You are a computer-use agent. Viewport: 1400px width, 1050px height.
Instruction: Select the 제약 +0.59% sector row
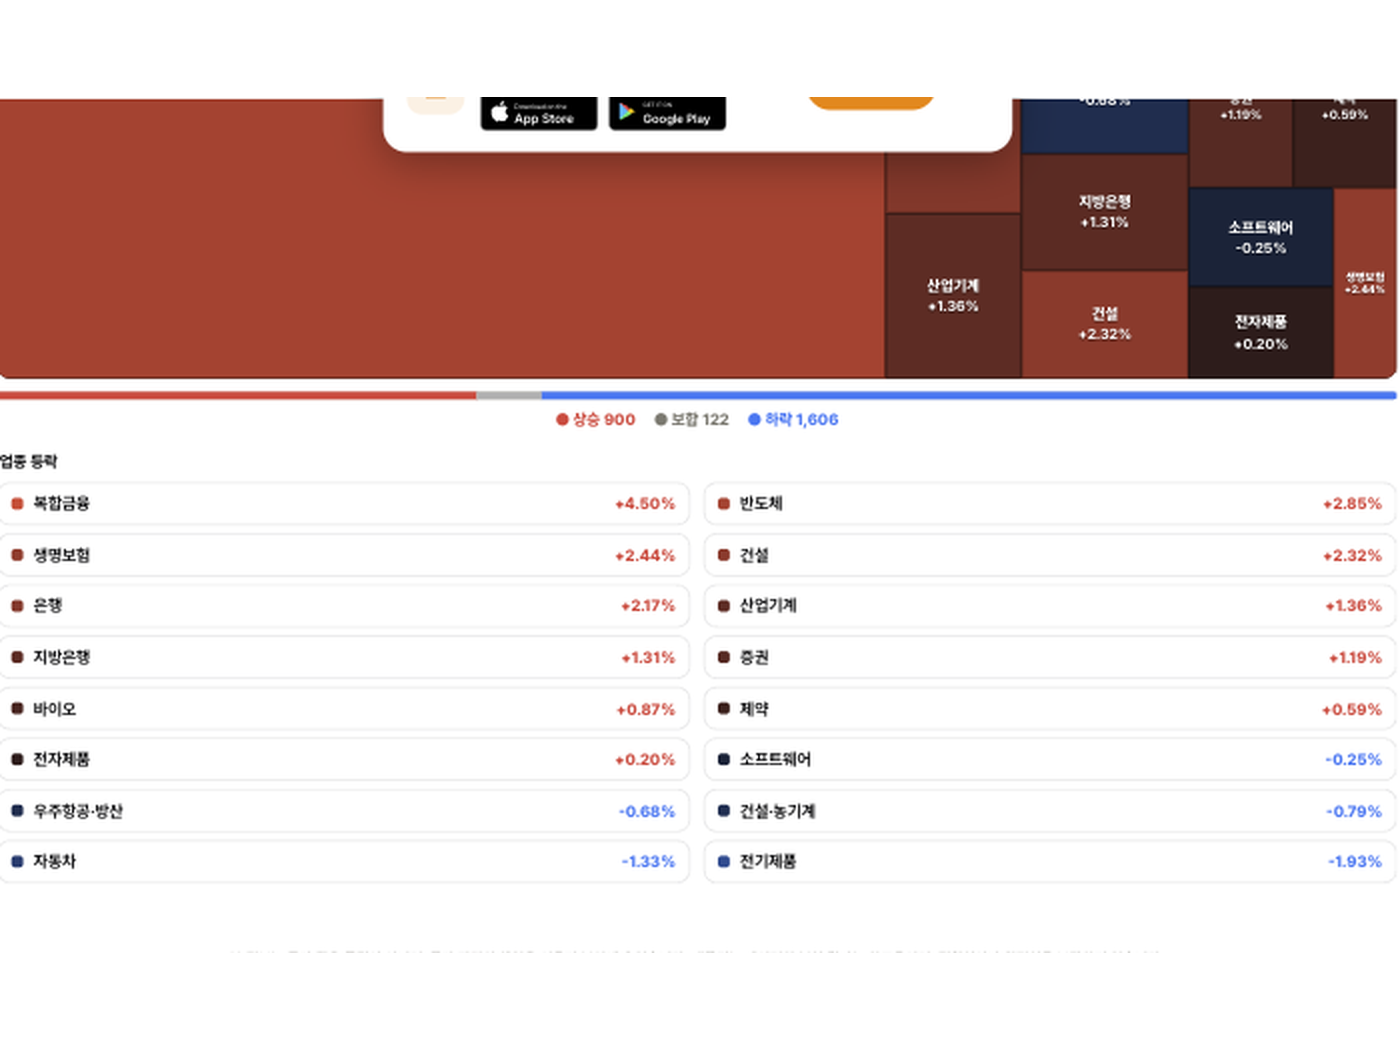click(1050, 709)
